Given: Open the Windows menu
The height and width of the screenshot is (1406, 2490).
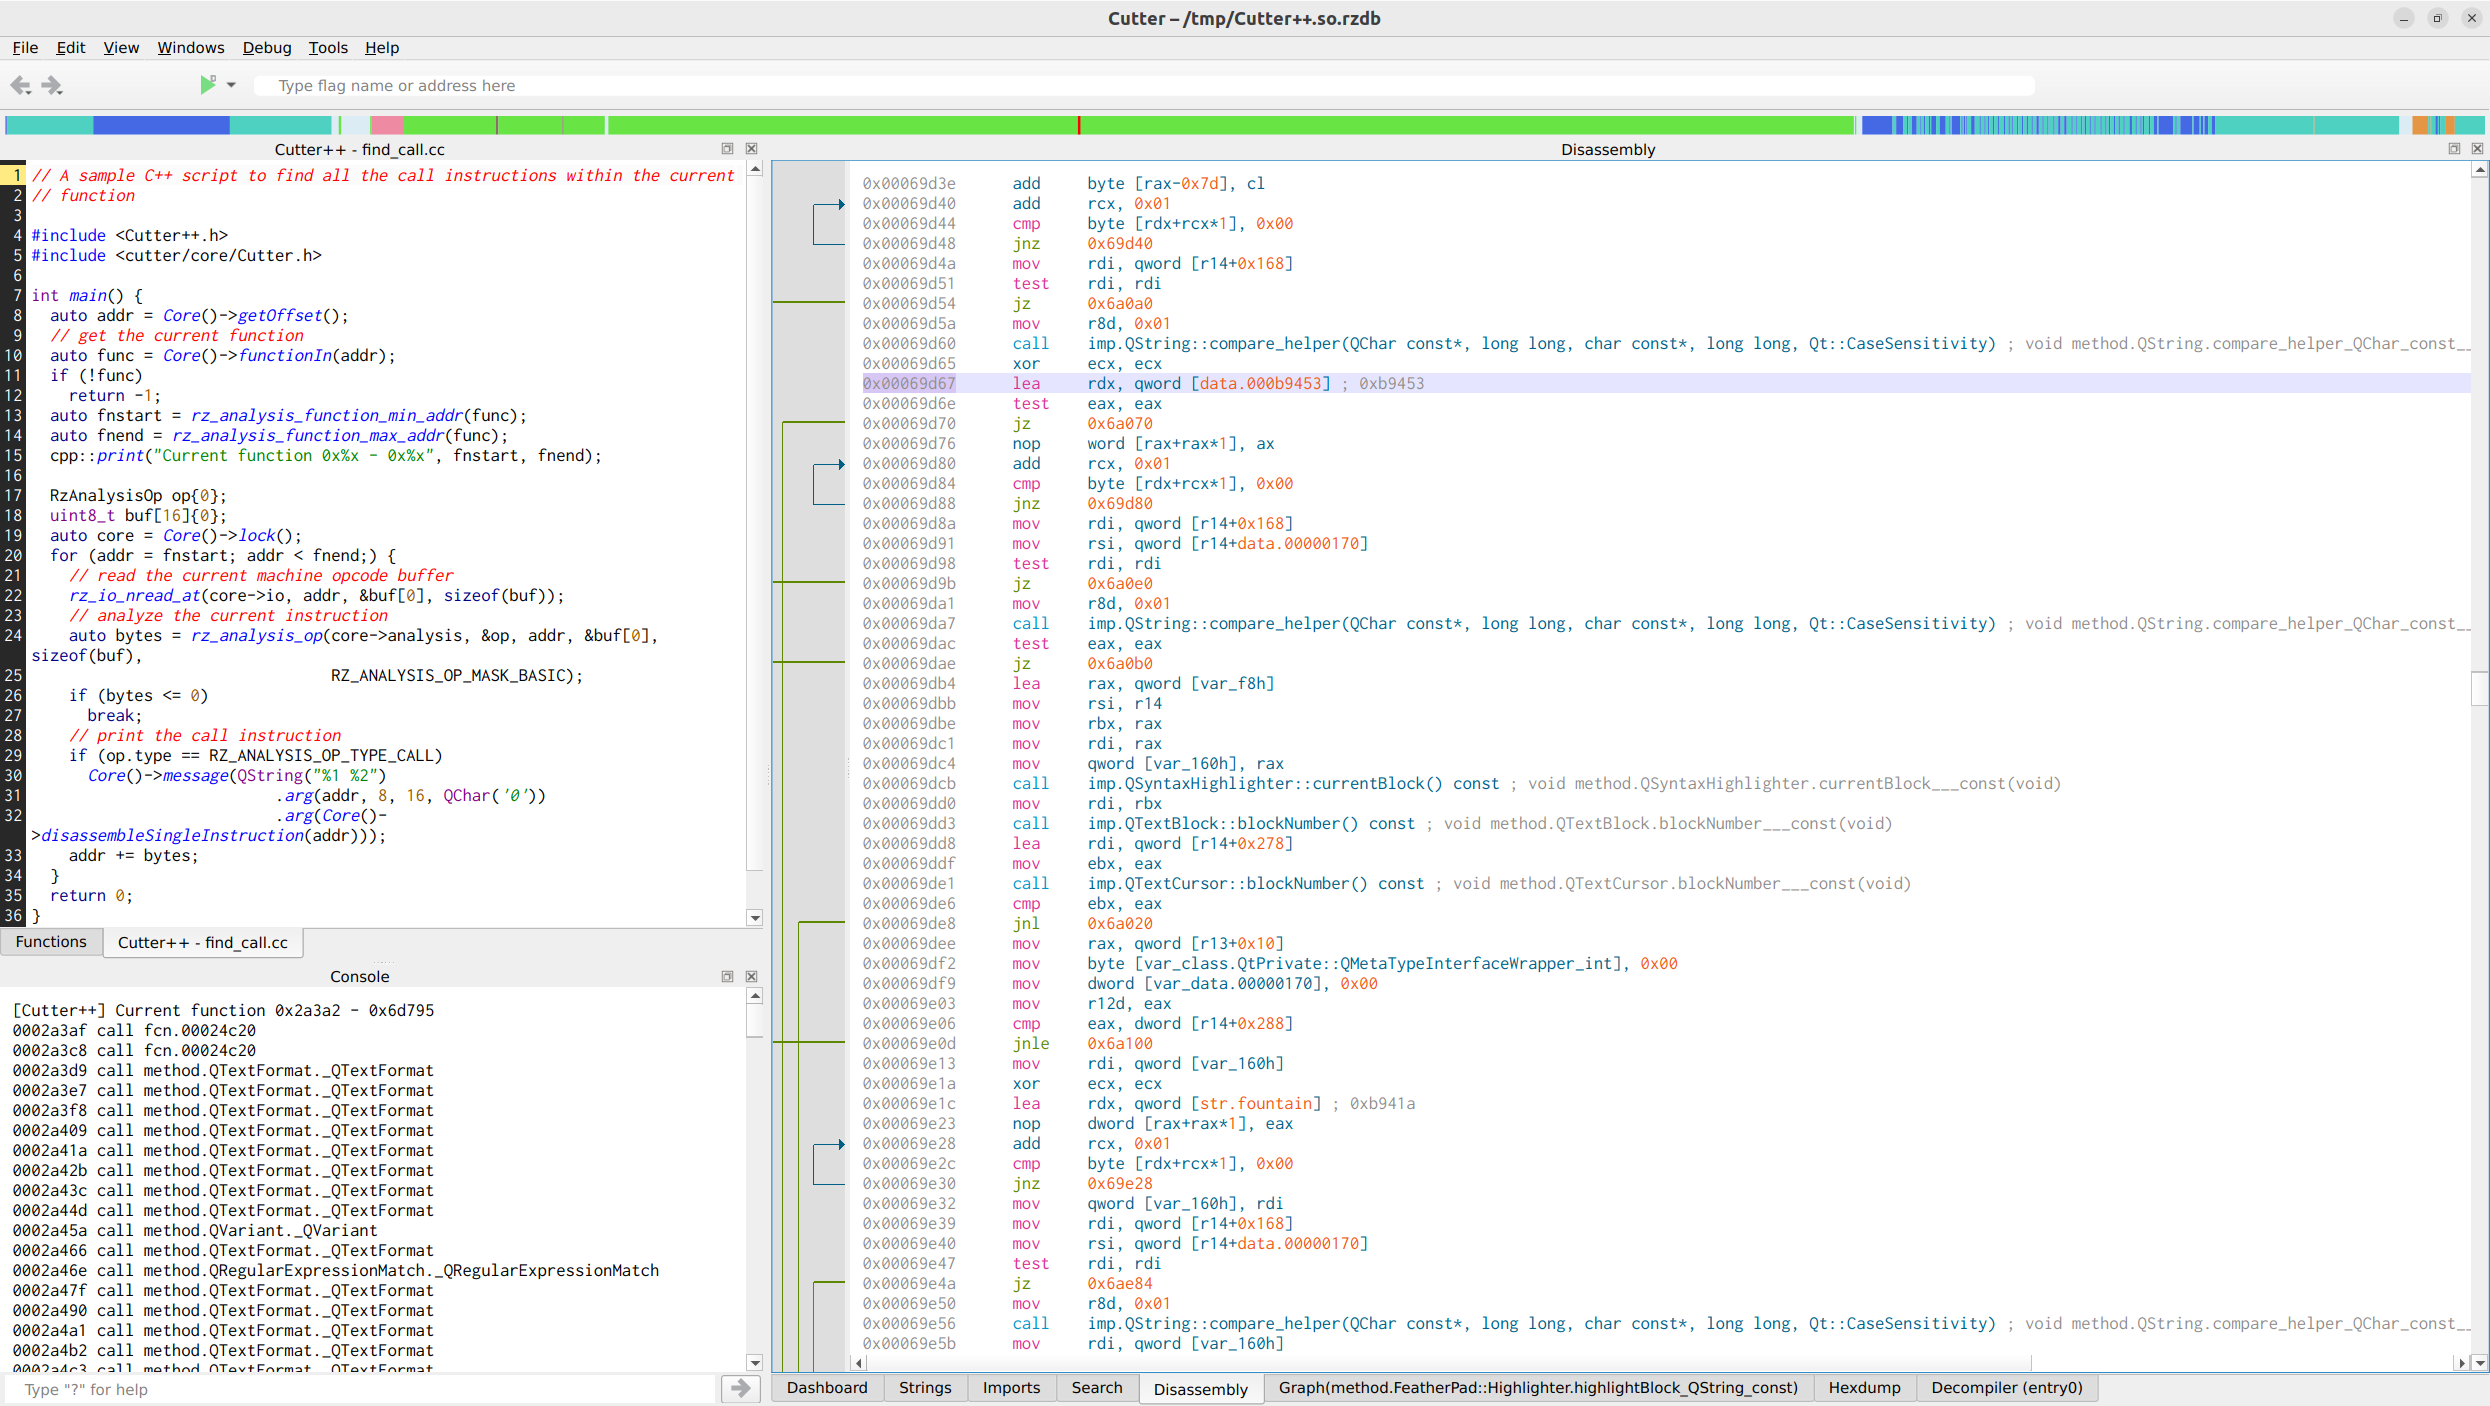Looking at the screenshot, I should point(191,48).
